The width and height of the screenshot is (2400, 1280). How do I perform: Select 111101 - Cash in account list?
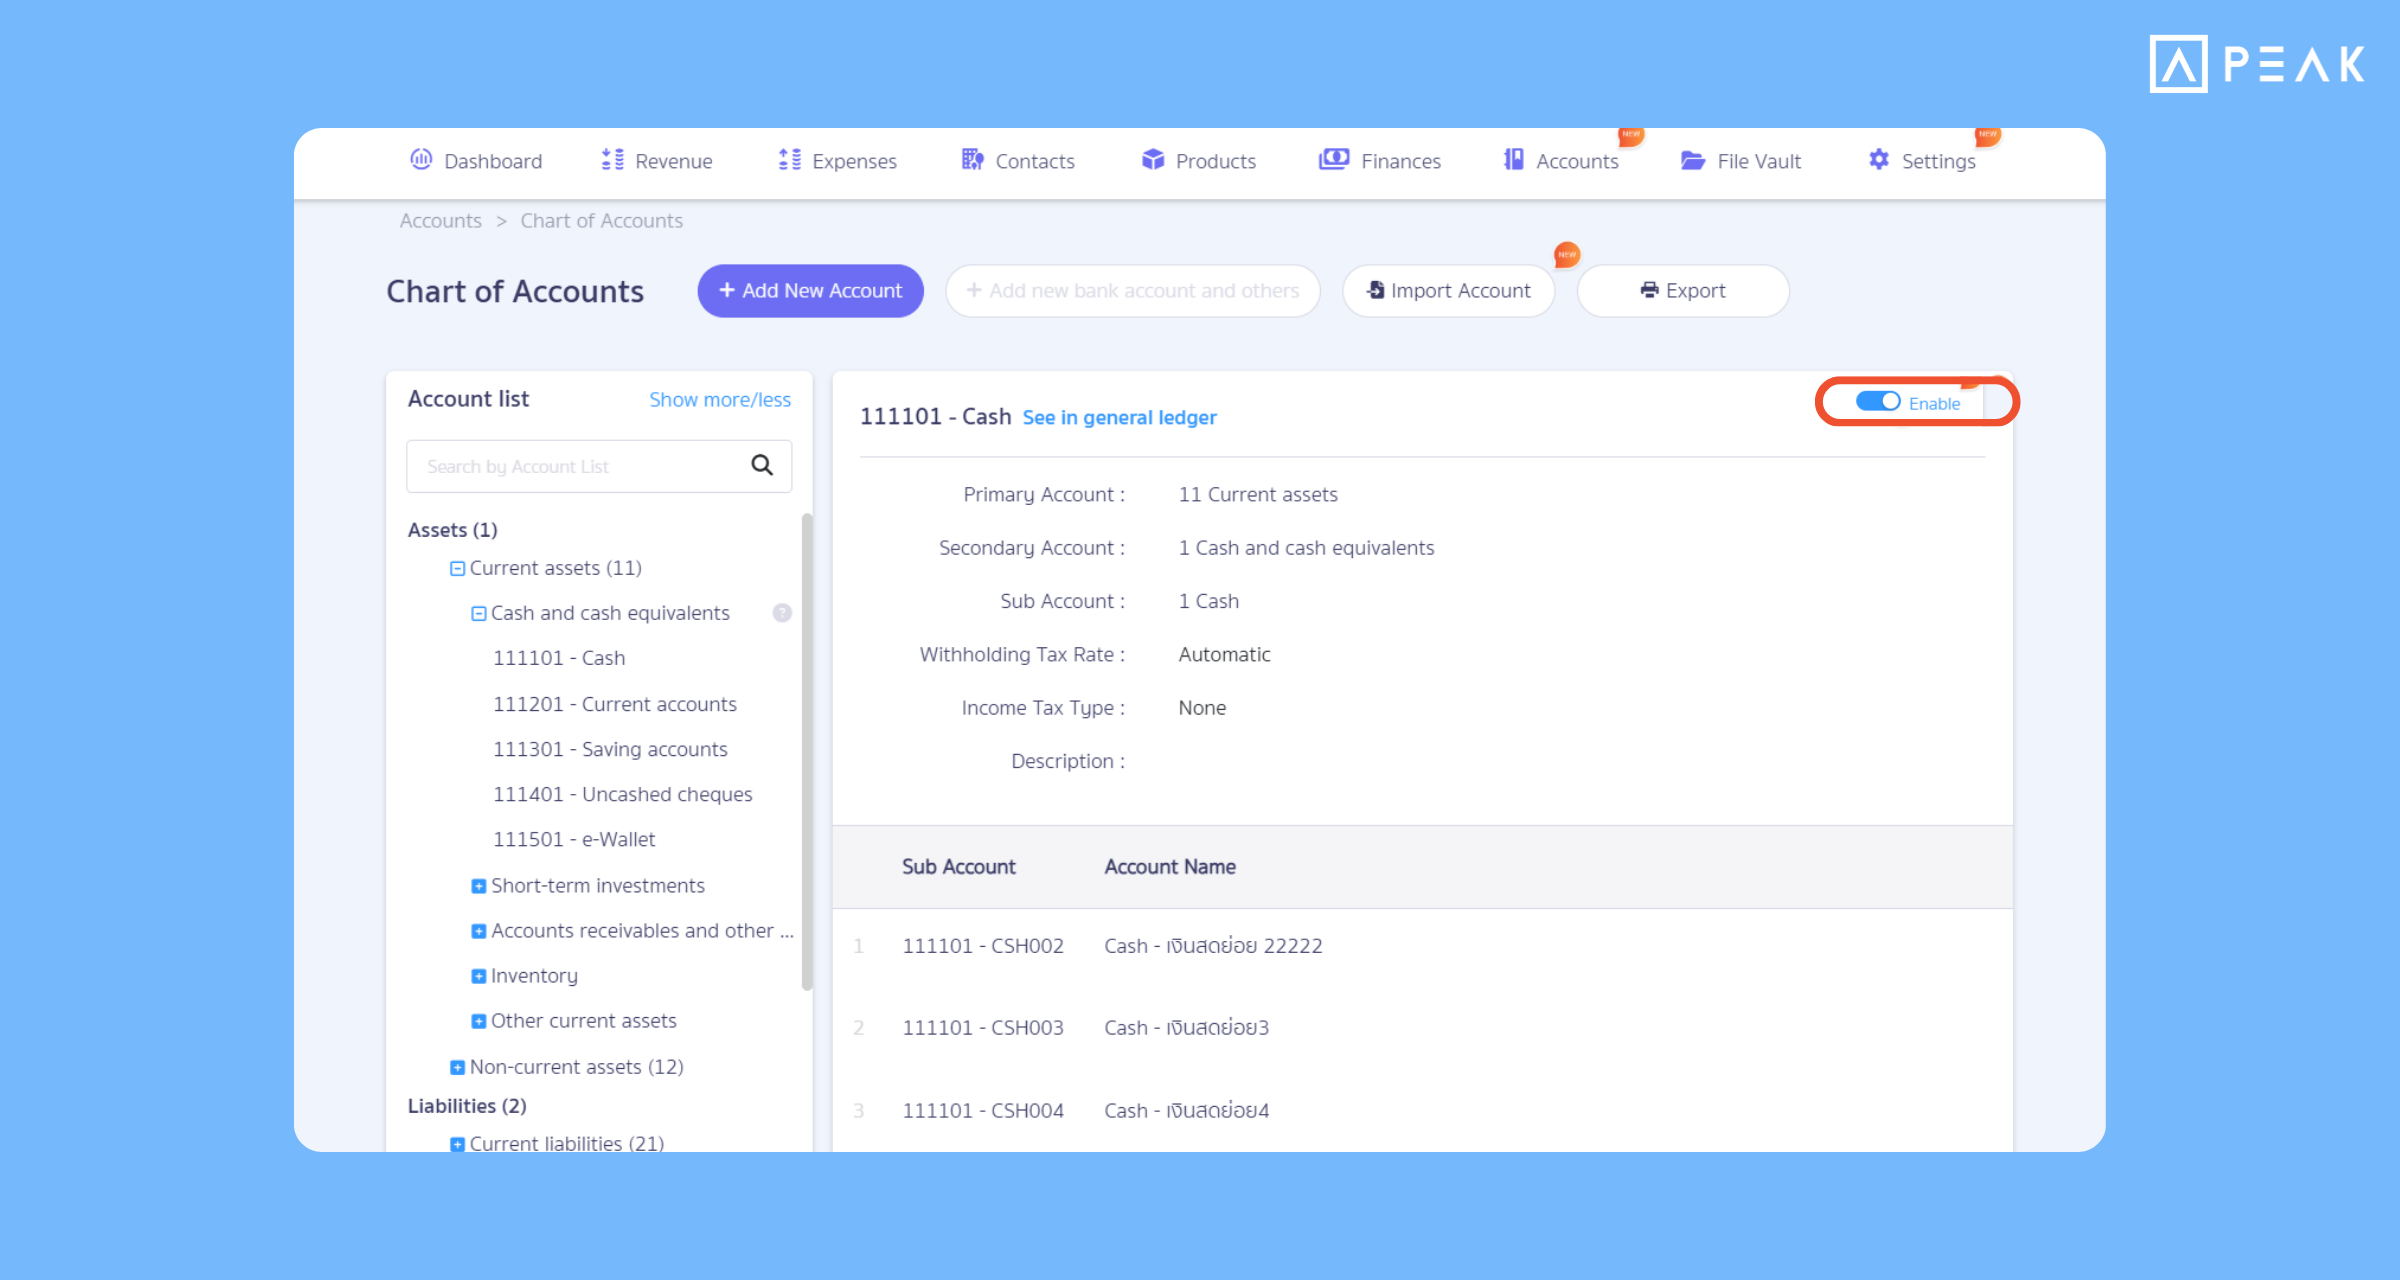559,658
